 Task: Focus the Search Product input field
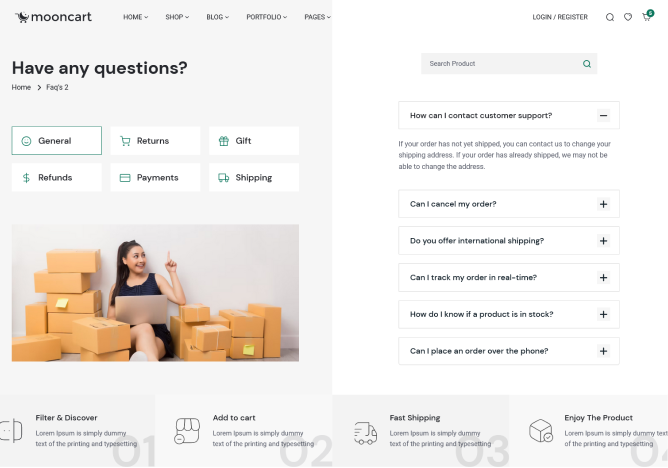(x=503, y=64)
